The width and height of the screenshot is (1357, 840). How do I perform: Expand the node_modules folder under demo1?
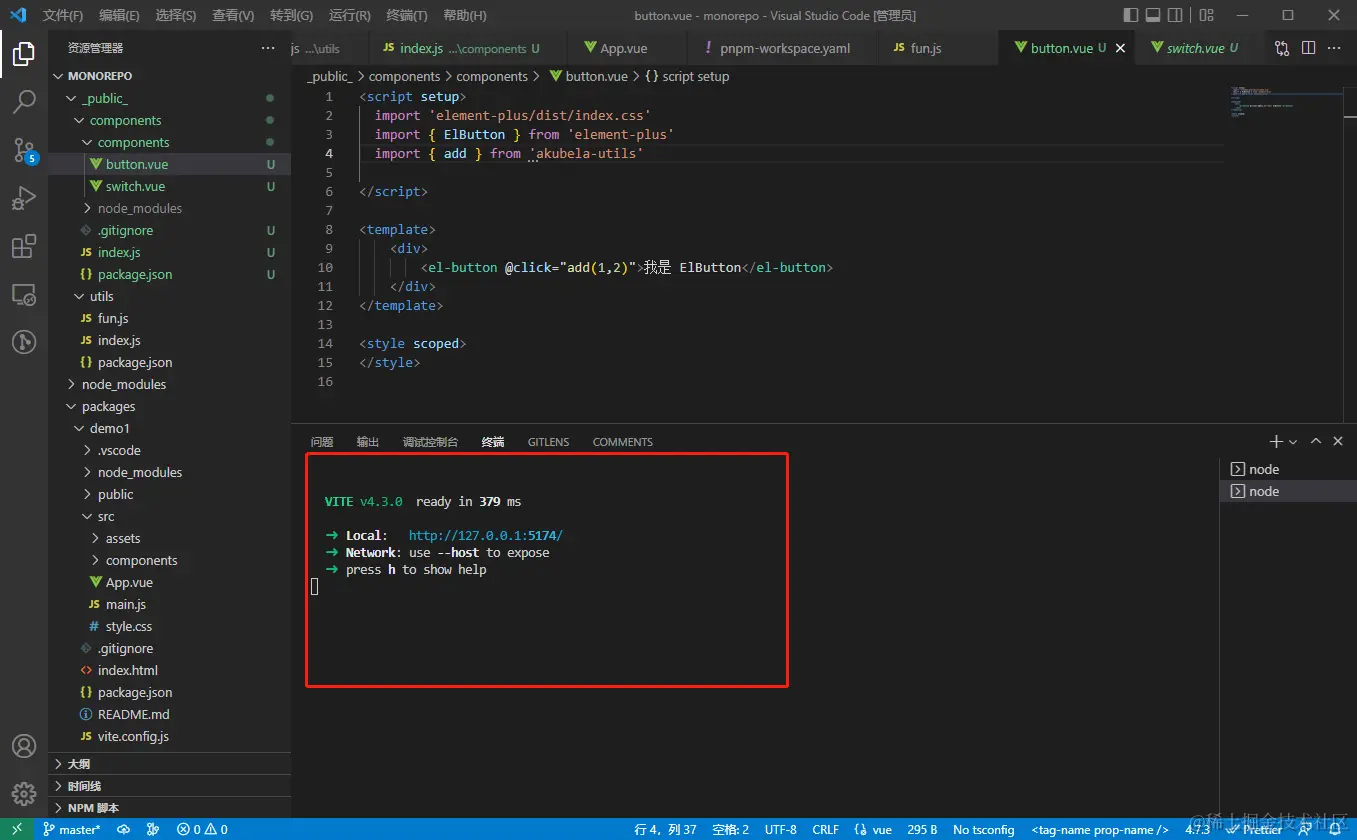(139, 472)
